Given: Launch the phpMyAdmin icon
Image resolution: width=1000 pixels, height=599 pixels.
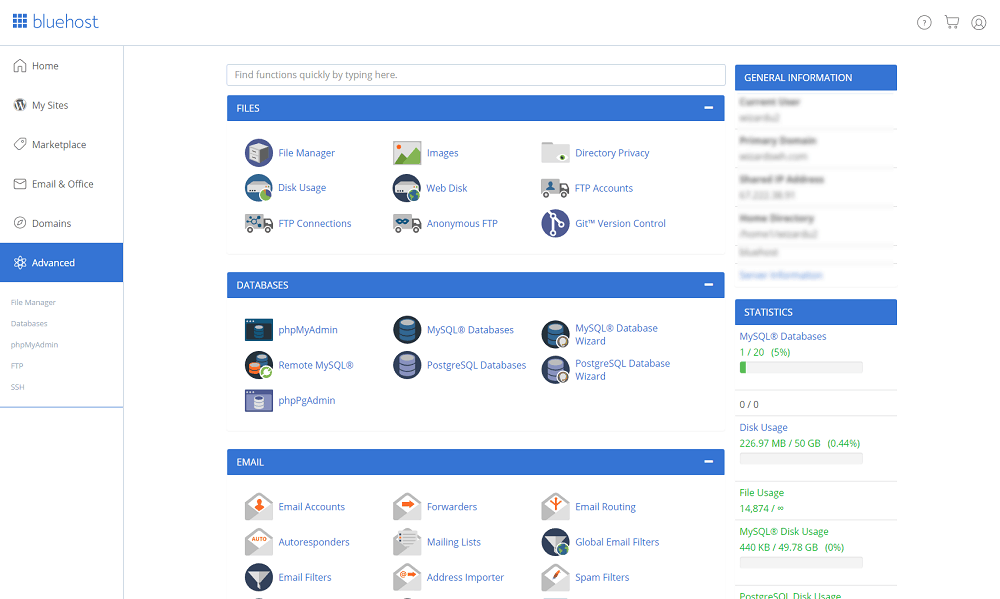Looking at the screenshot, I should click(x=258, y=330).
